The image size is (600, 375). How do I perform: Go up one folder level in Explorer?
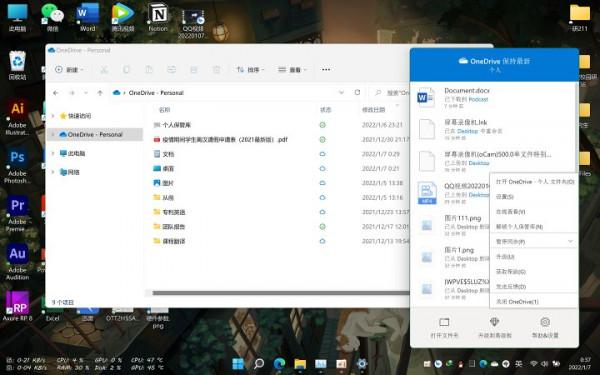pos(100,93)
